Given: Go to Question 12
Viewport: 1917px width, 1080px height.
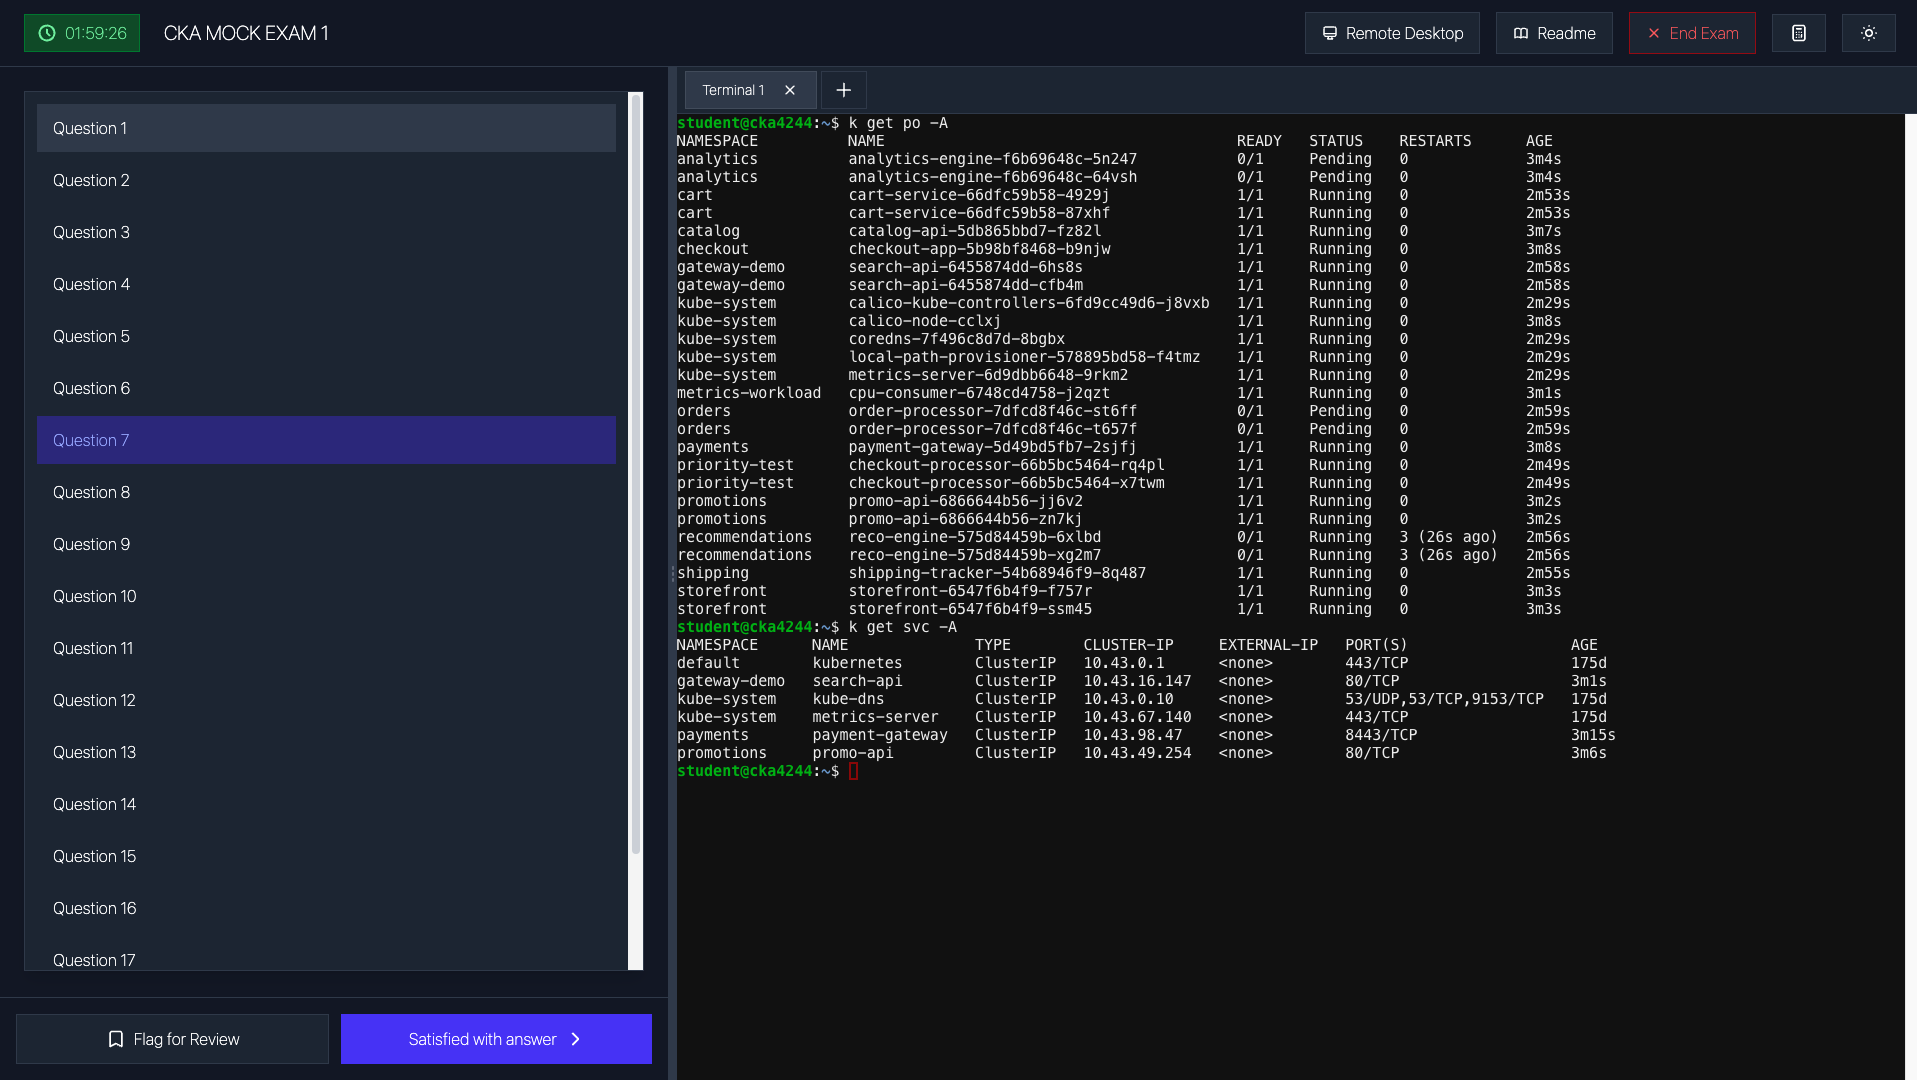Looking at the screenshot, I should (326, 700).
